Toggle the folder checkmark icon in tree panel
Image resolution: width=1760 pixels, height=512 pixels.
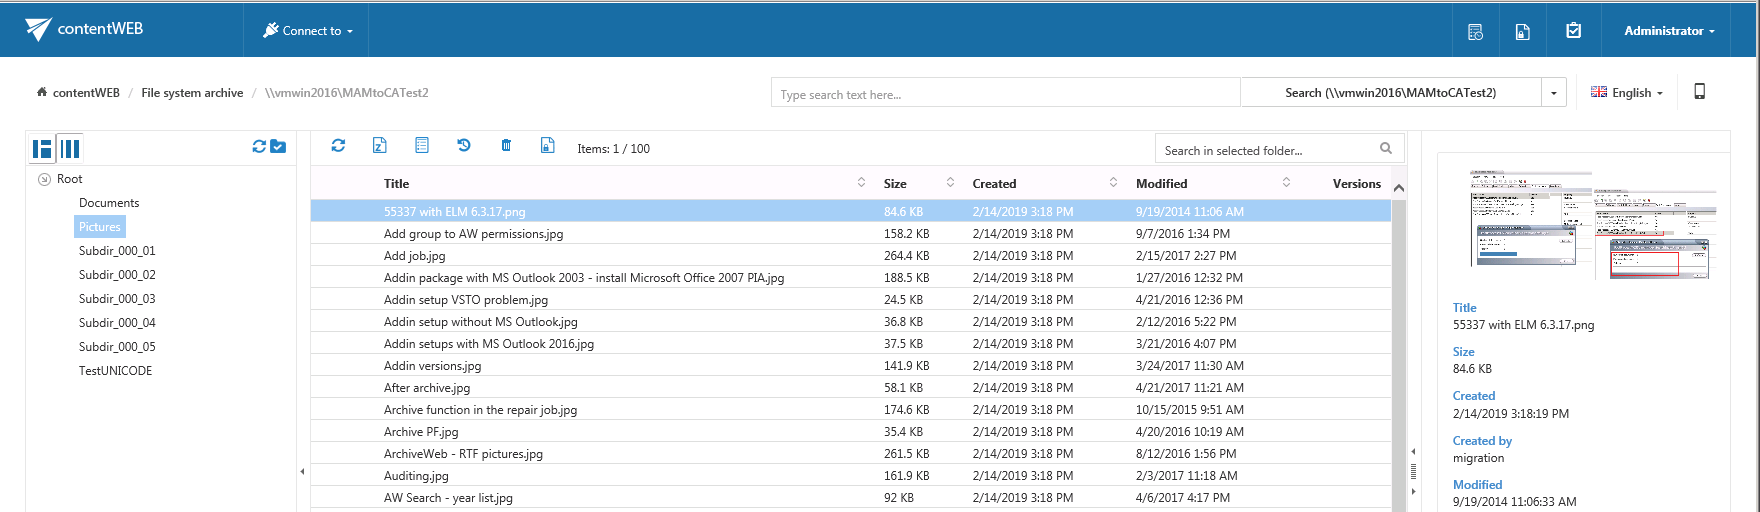[278, 147]
